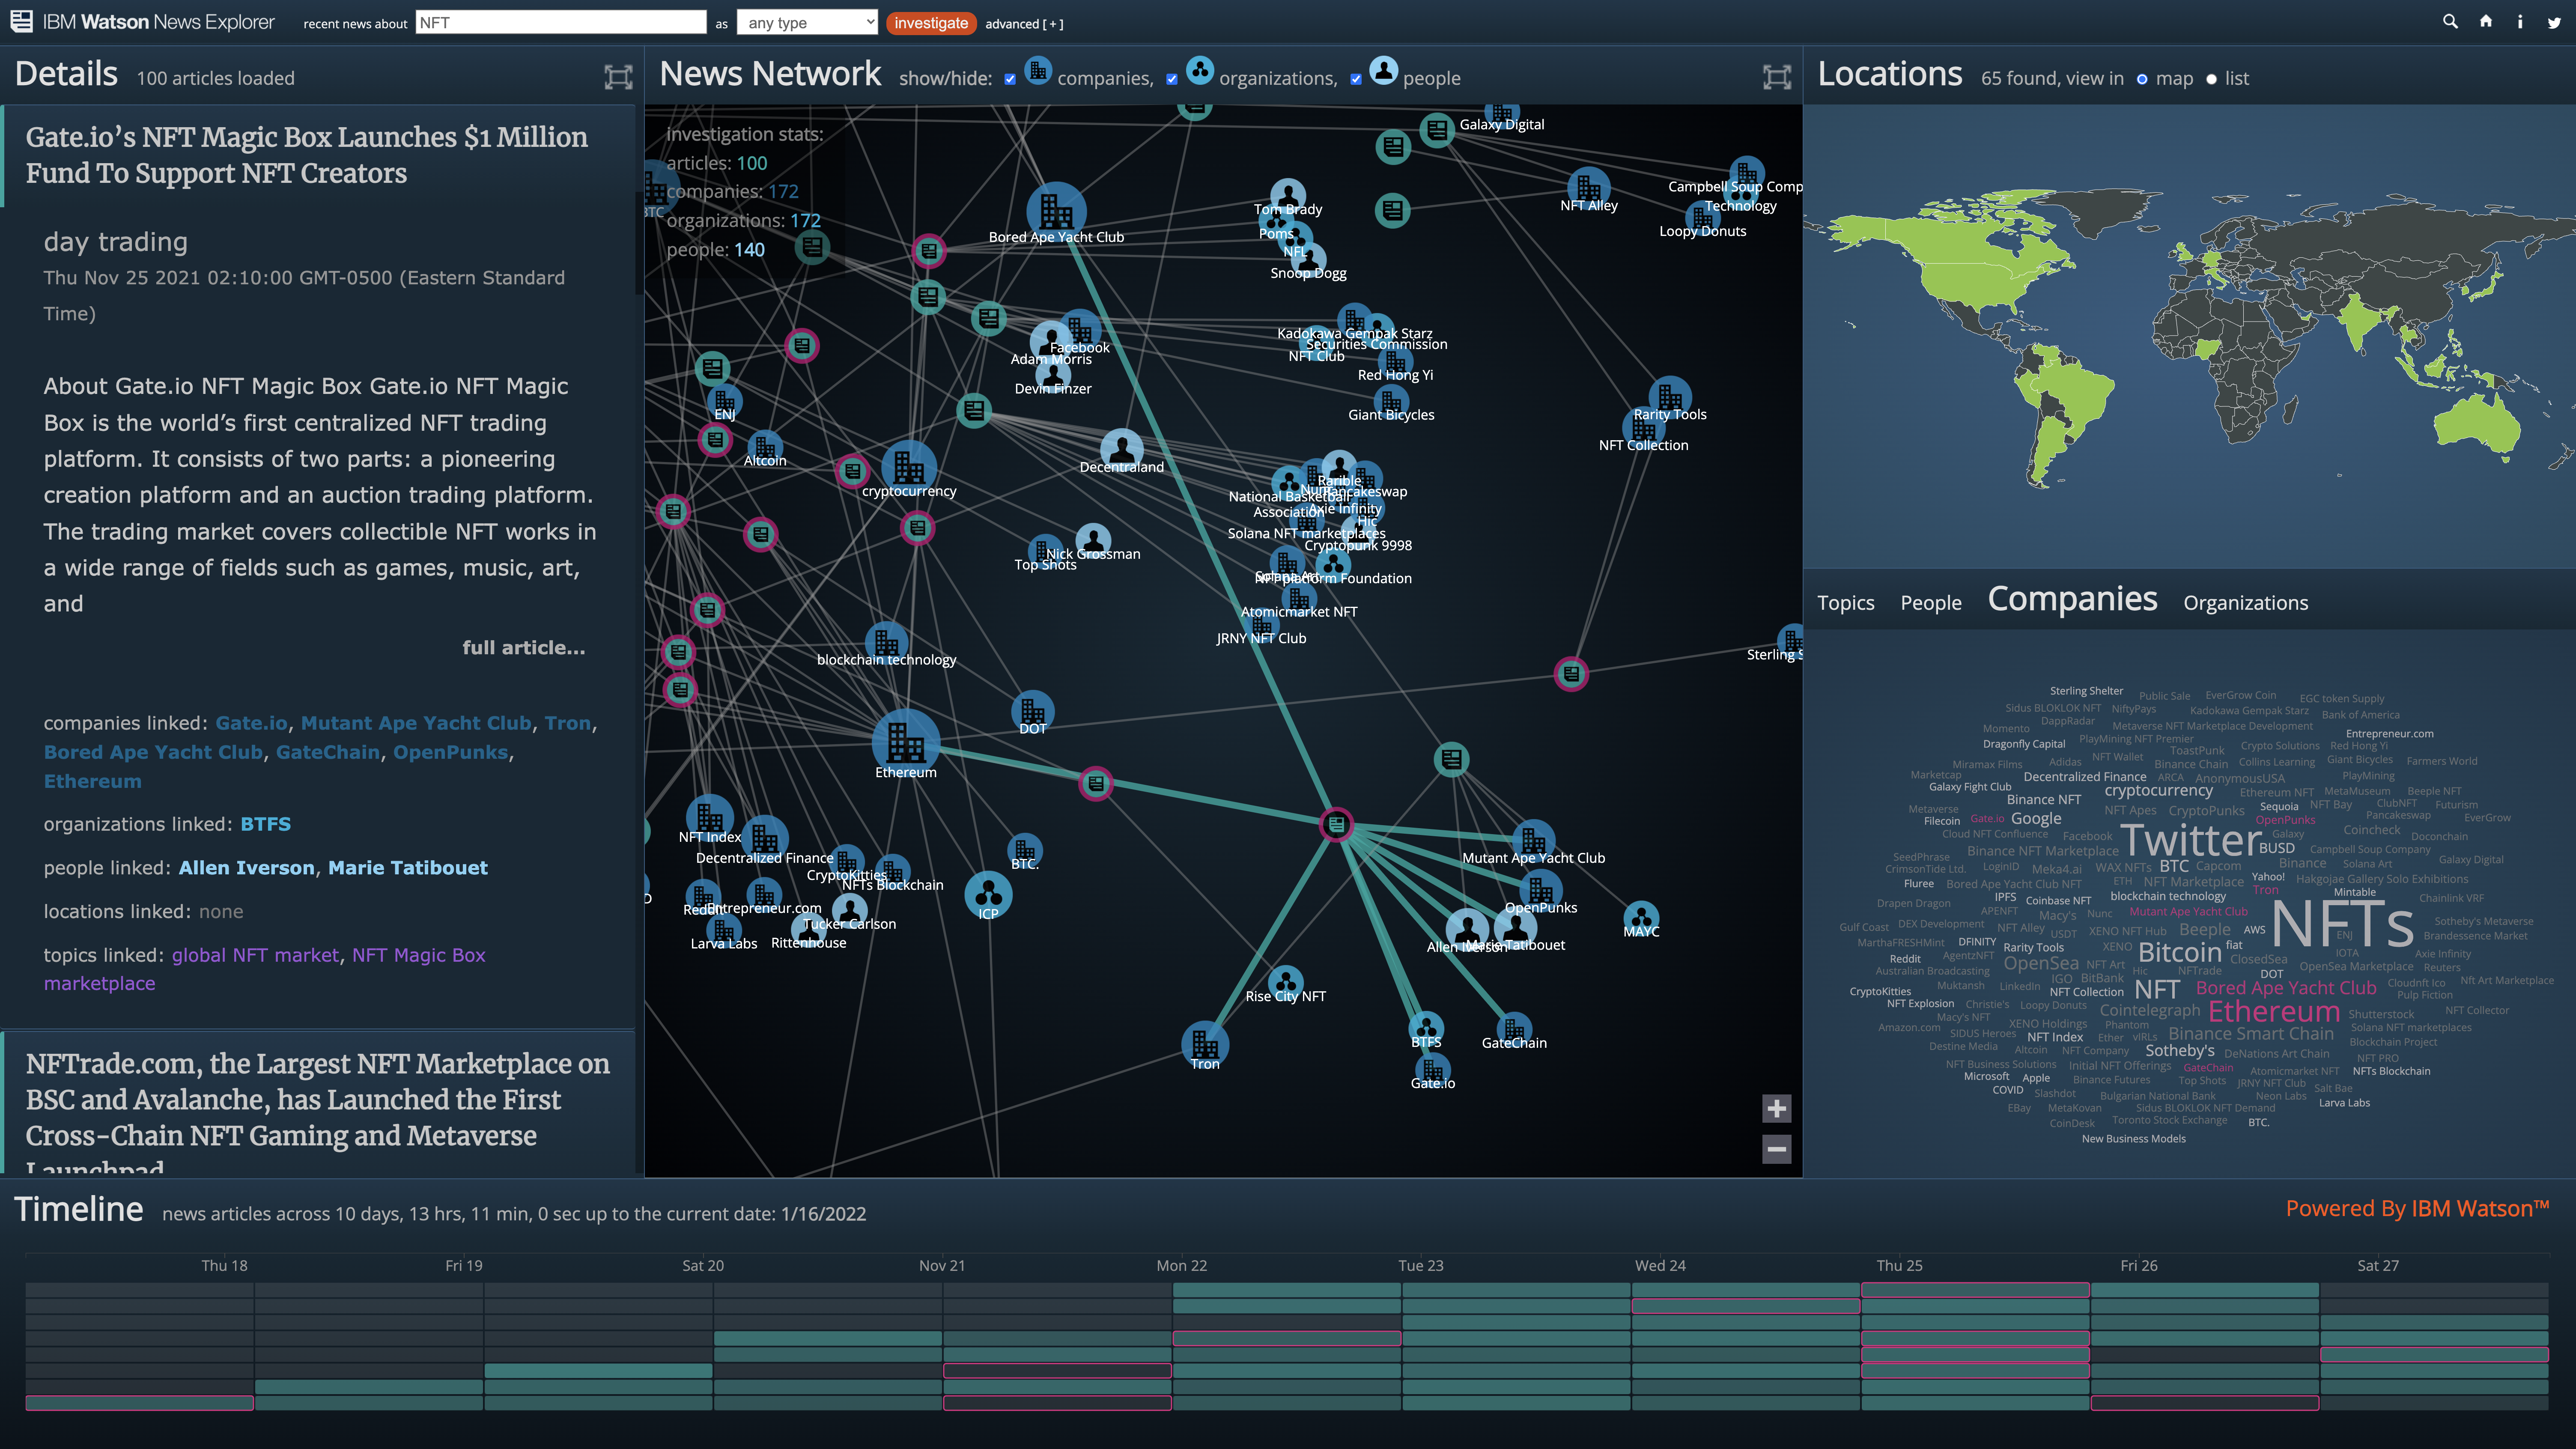This screenshot has height=1449, width=2576.
Task: Switch to the Topics tab
Action: point(1845,602)
